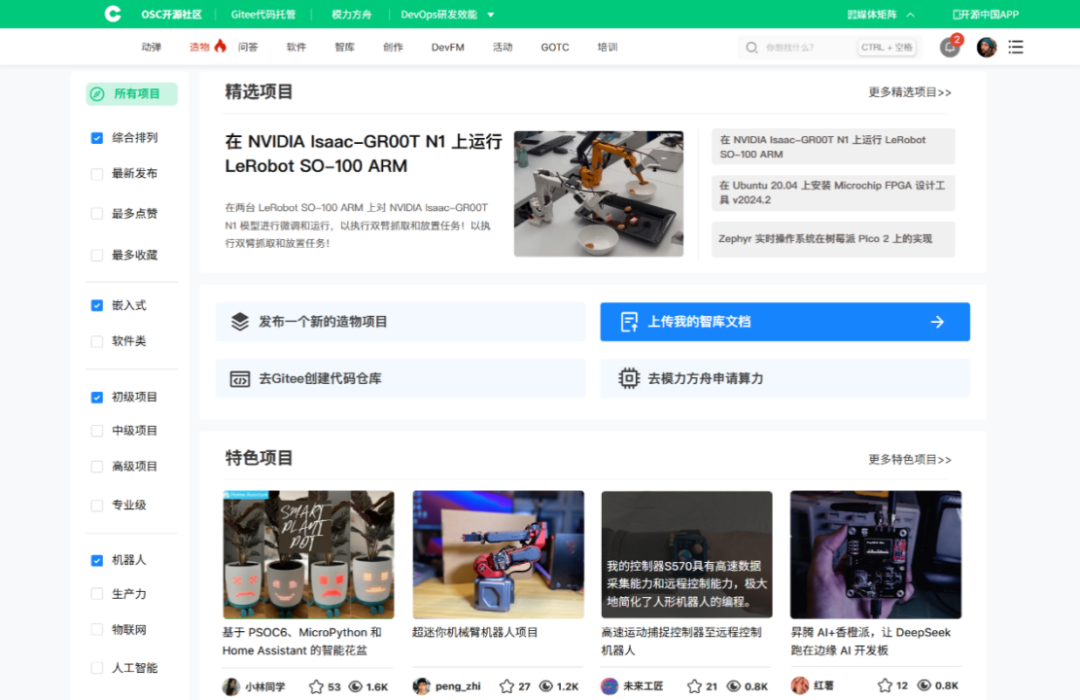Tick the 人工智能 checkbox
1080x700 pixels.
(97, 668)
